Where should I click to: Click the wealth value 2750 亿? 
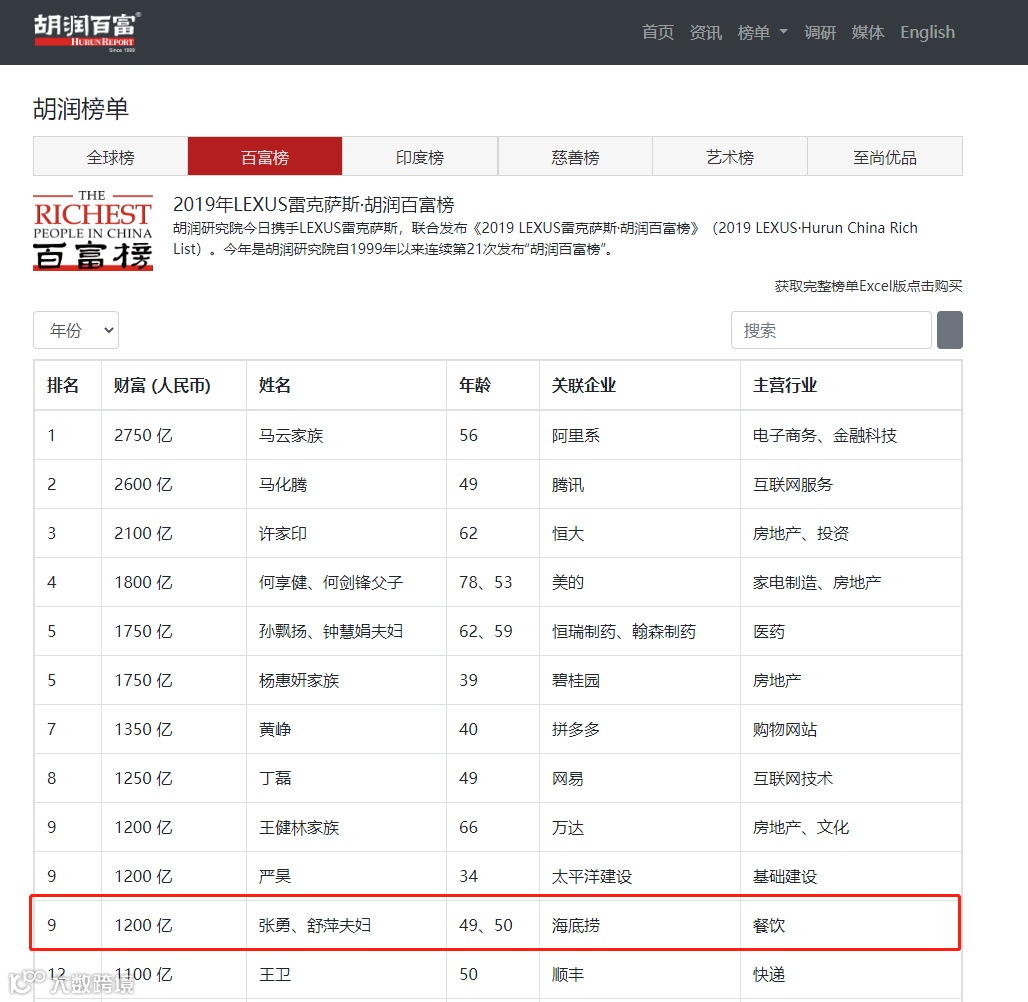pyautogui.click(x=143, y=435)
